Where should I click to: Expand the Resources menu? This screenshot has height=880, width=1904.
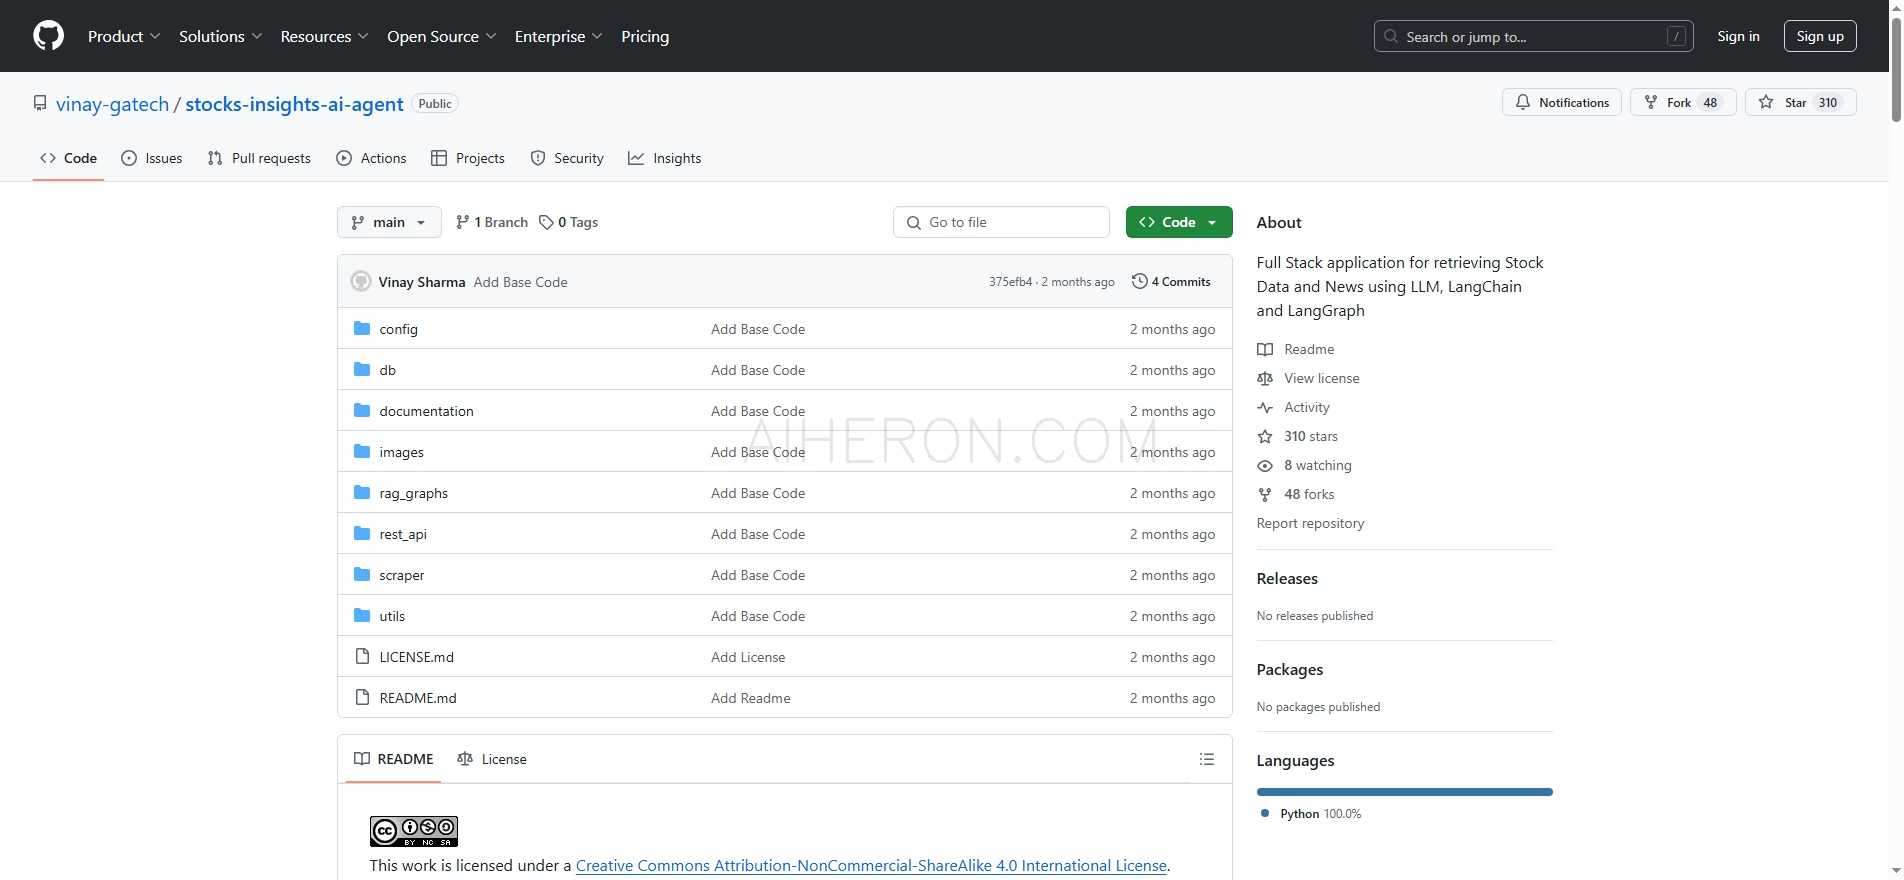pos(325,36)
